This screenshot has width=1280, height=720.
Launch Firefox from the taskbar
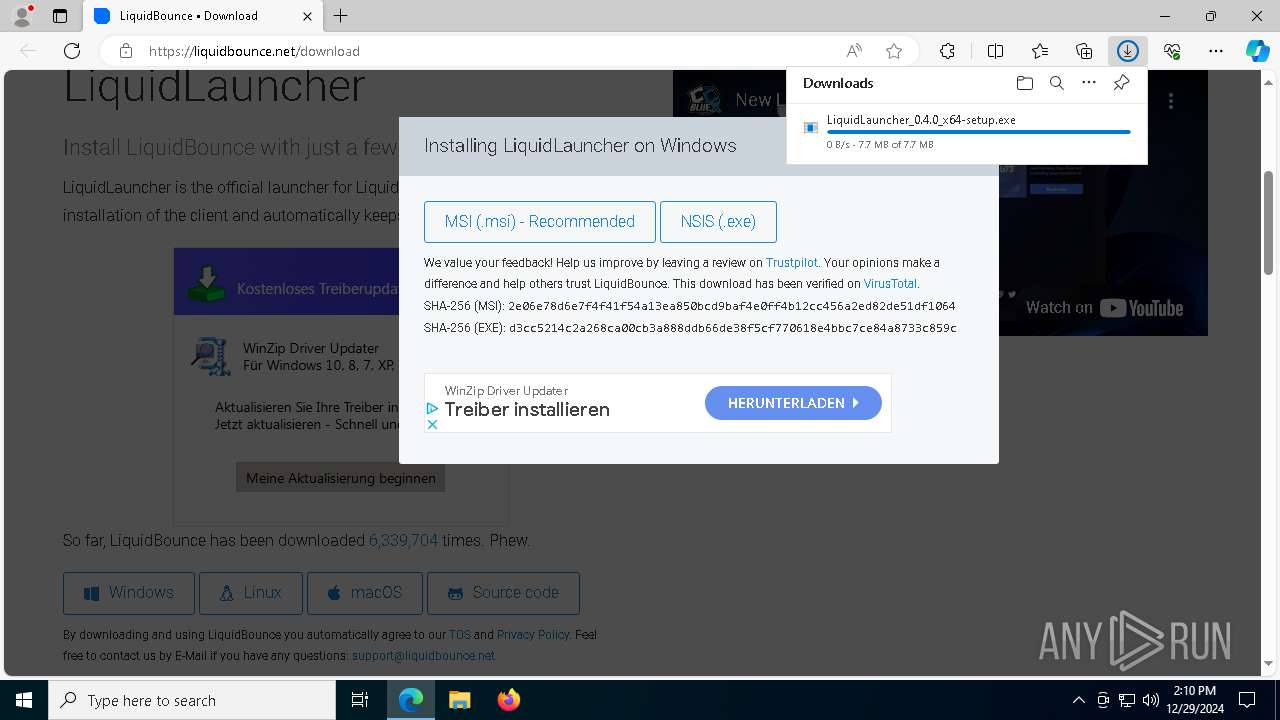pos(509,700)
